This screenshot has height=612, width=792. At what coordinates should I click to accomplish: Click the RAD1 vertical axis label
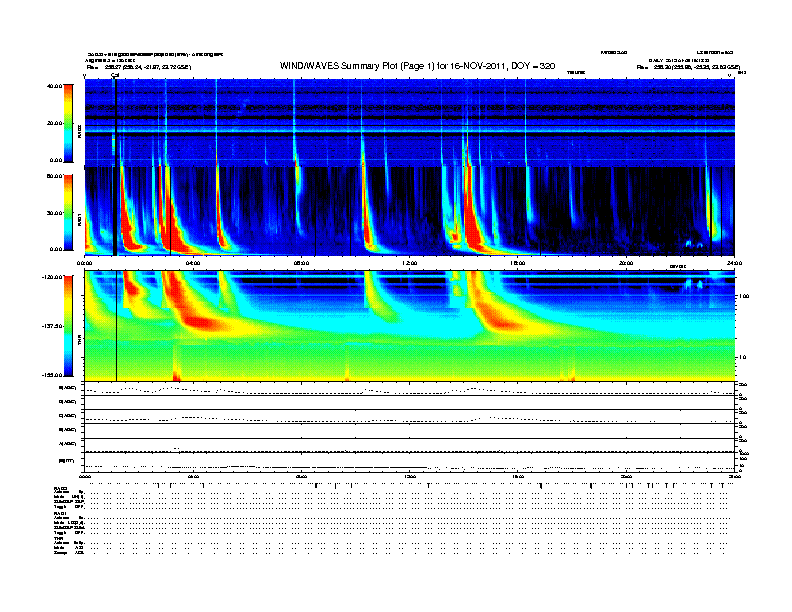pyautogui.click(x=79, y=220)
